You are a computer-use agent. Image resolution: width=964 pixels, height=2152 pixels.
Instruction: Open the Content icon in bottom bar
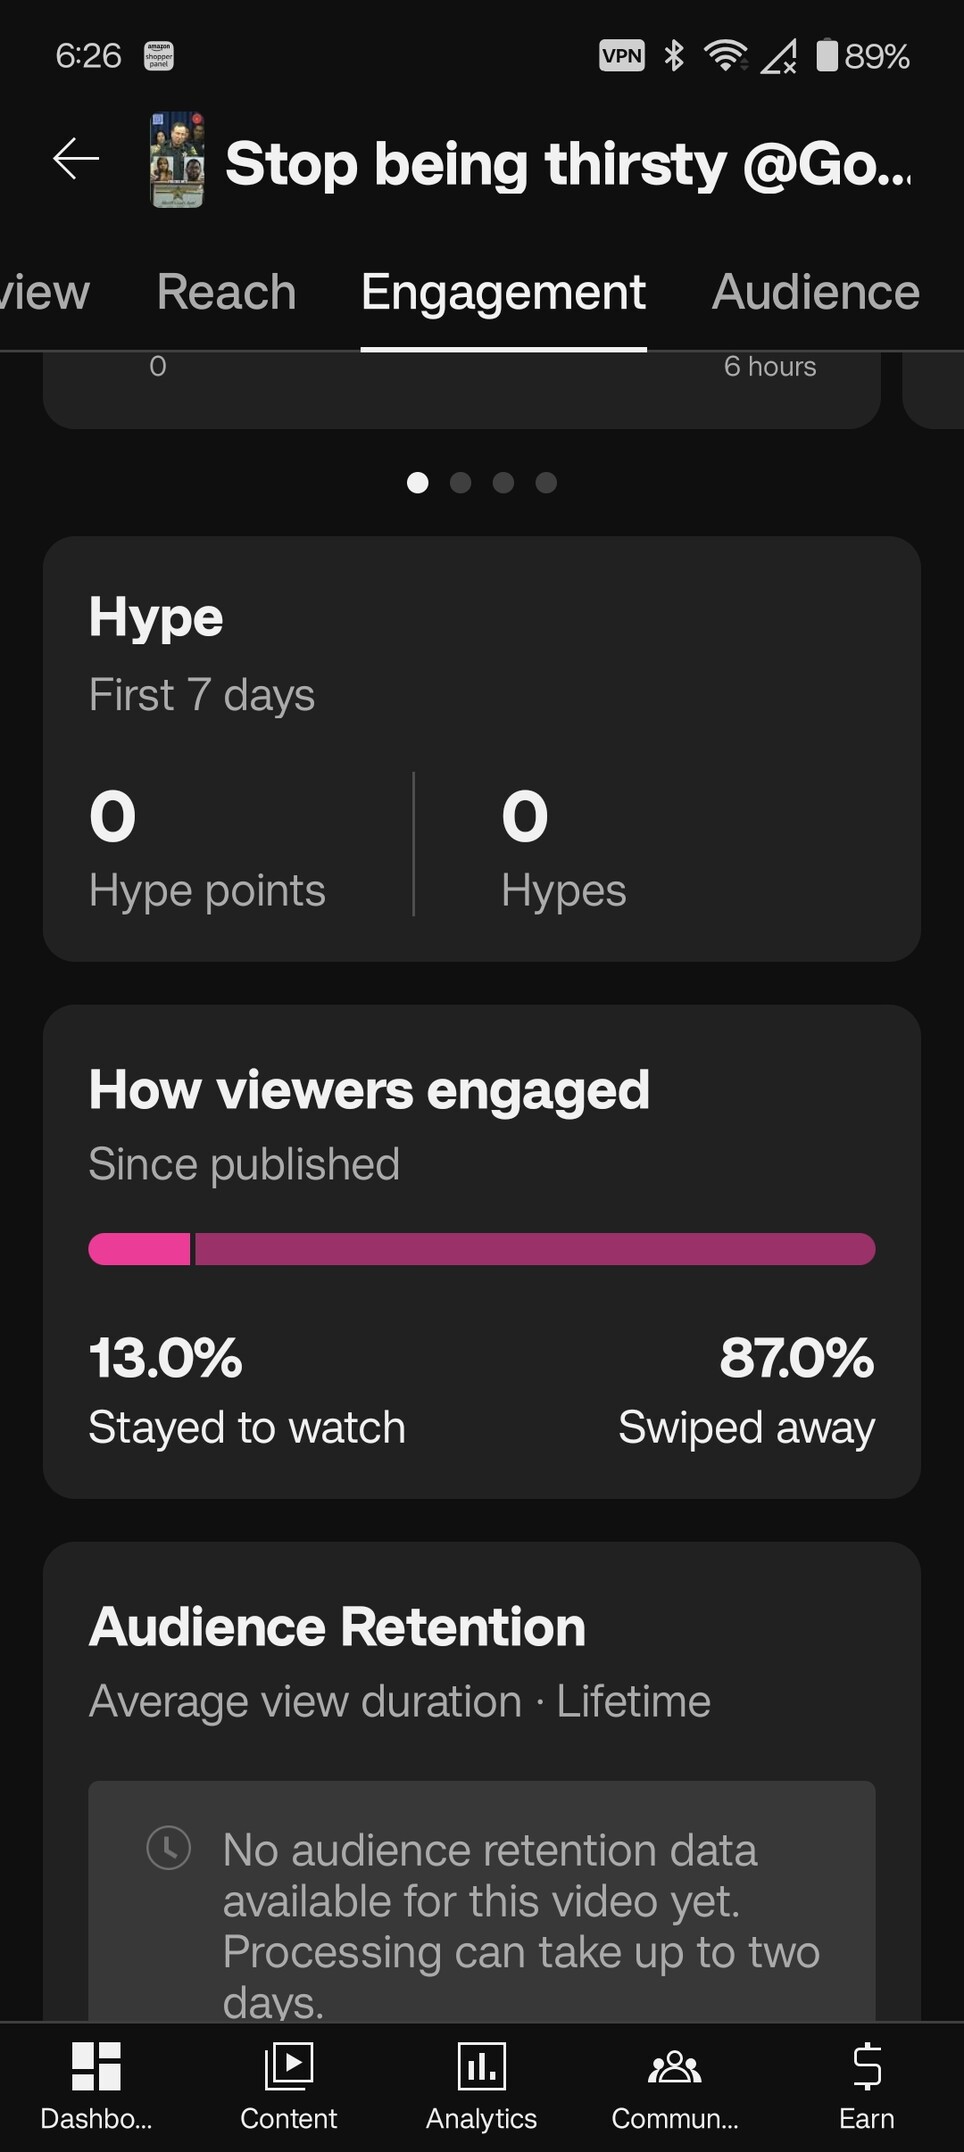pos(289,2066)
